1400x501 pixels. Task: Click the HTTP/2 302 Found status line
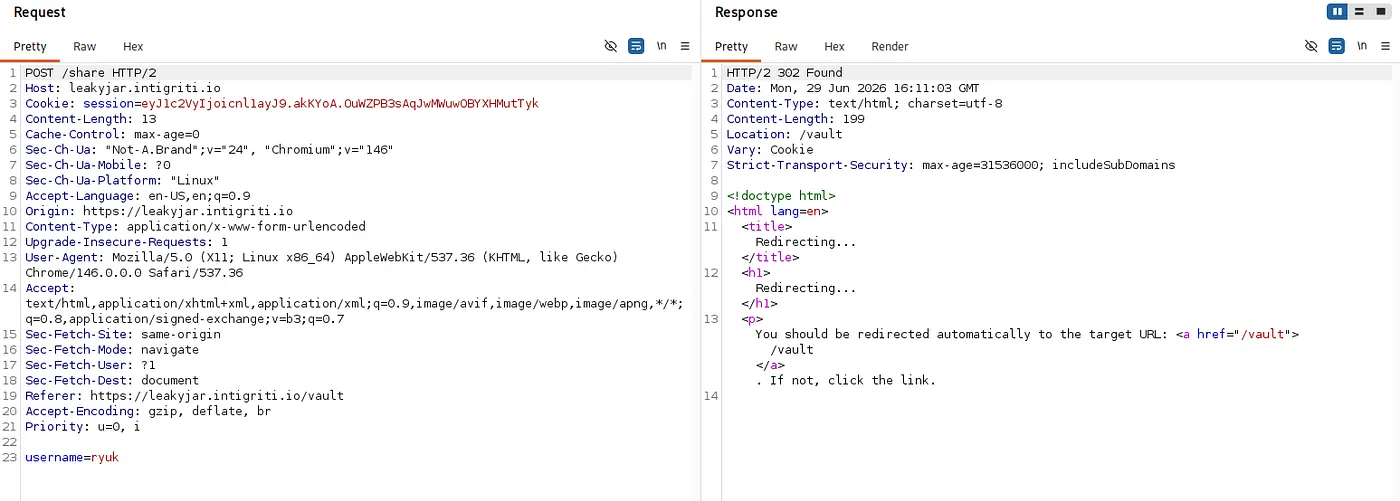[x=784, y=73]
